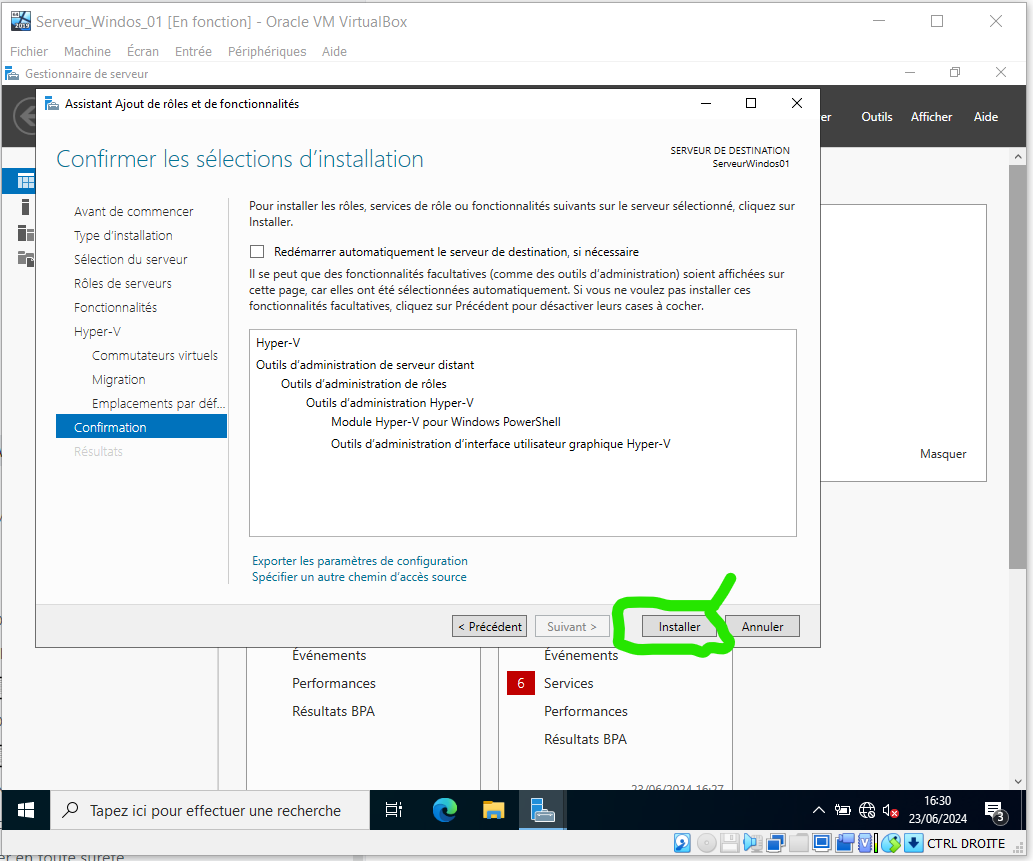
Task: Click the VirtualBox hard disk status icon
Action: click(x=682, y=843)
